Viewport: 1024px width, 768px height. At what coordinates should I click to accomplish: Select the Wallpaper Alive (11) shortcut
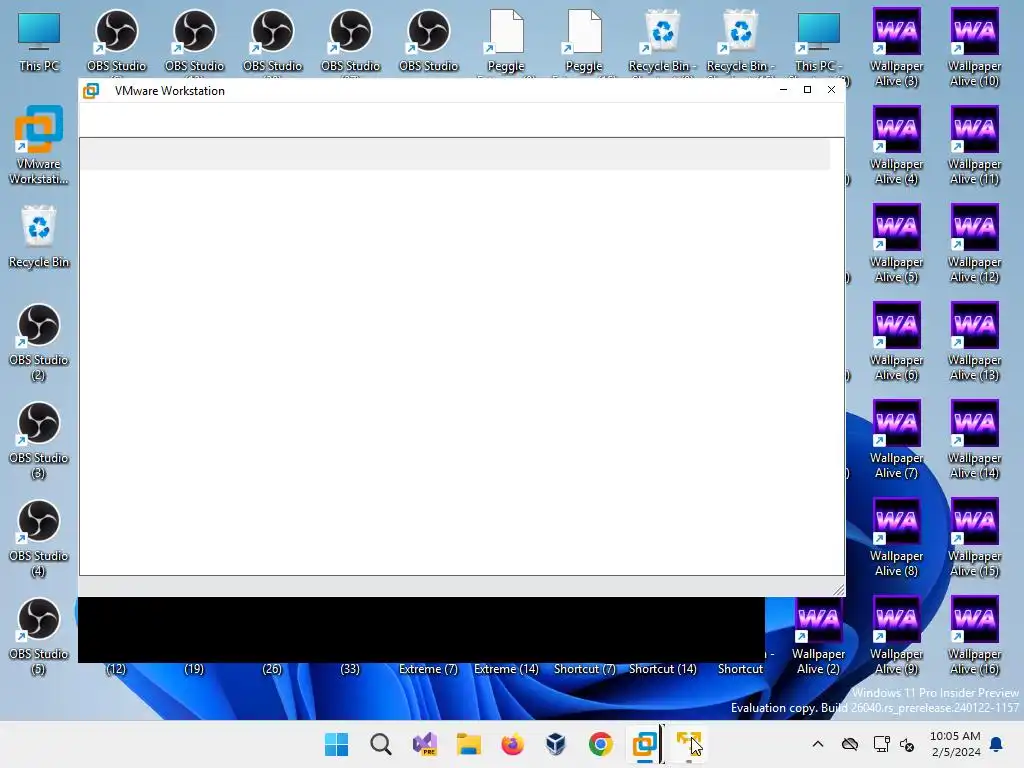point(974,146)
